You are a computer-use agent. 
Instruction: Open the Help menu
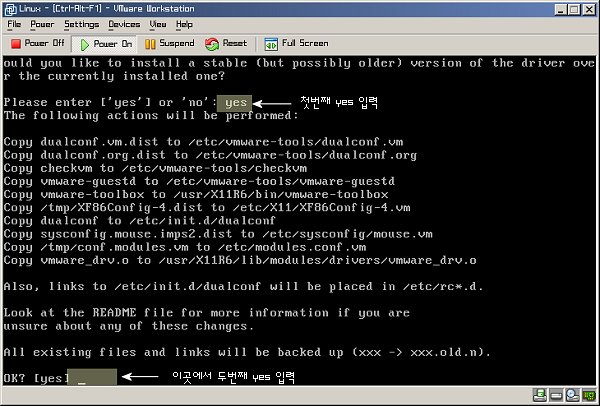(184, 24)
